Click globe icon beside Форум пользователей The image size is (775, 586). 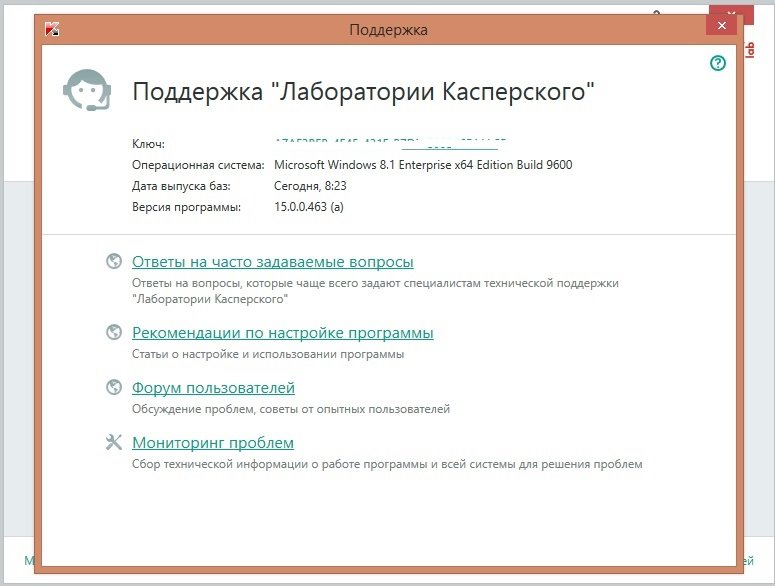tap(114, 388)
